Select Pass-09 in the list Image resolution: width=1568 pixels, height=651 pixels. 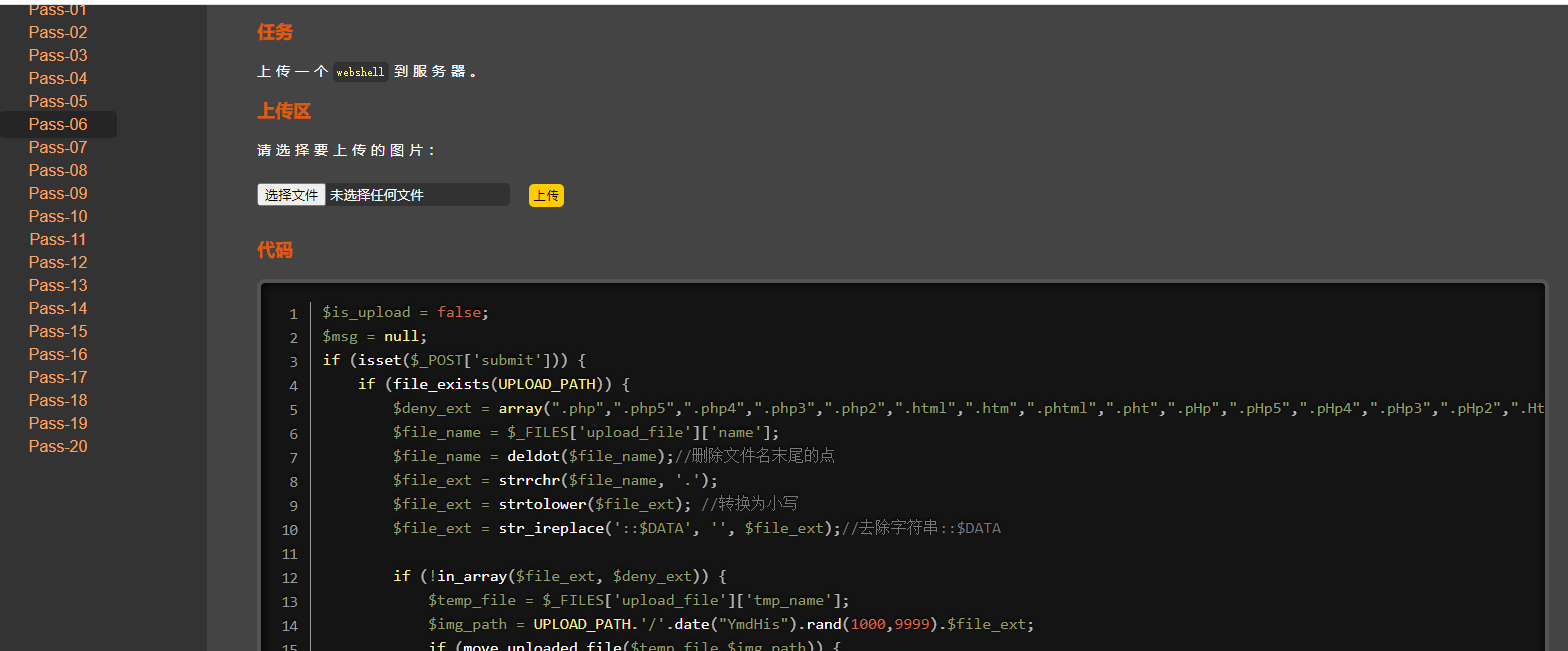coord(58,193)
